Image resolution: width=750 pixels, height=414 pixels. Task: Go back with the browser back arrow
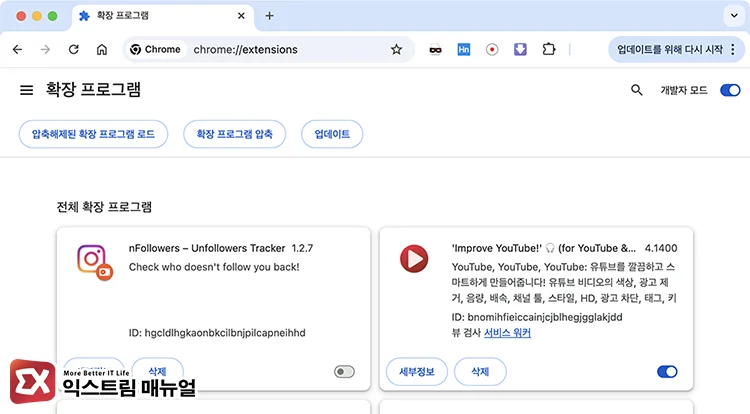[x=18, y=49]
